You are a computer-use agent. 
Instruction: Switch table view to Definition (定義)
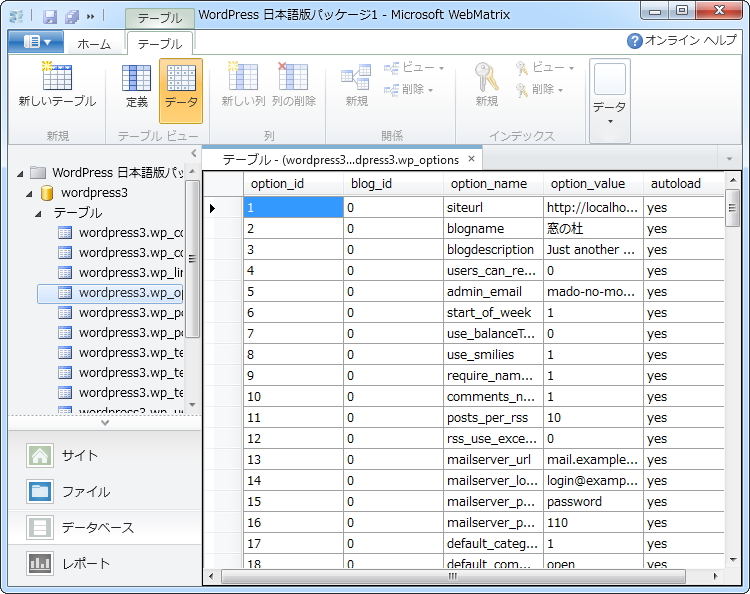pos(136,86)
